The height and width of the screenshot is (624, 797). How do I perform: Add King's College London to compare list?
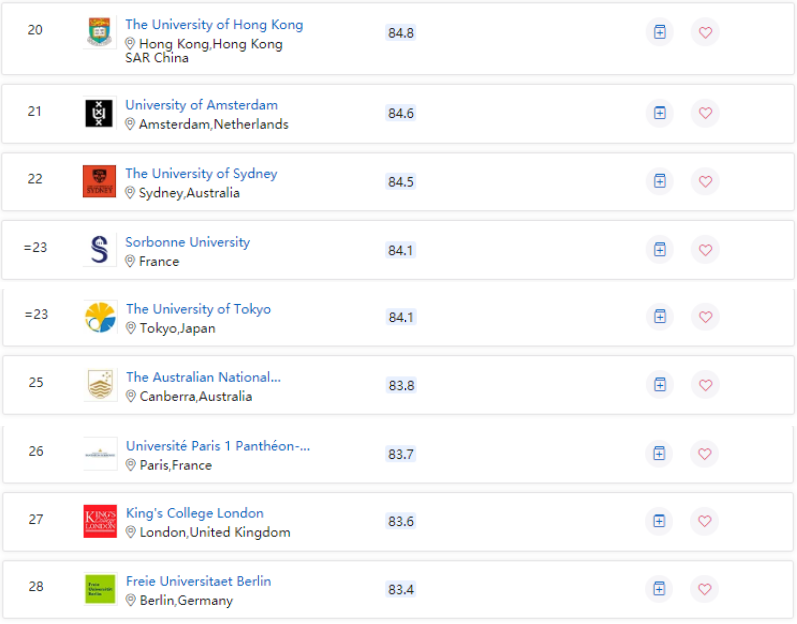pos(659,520)
